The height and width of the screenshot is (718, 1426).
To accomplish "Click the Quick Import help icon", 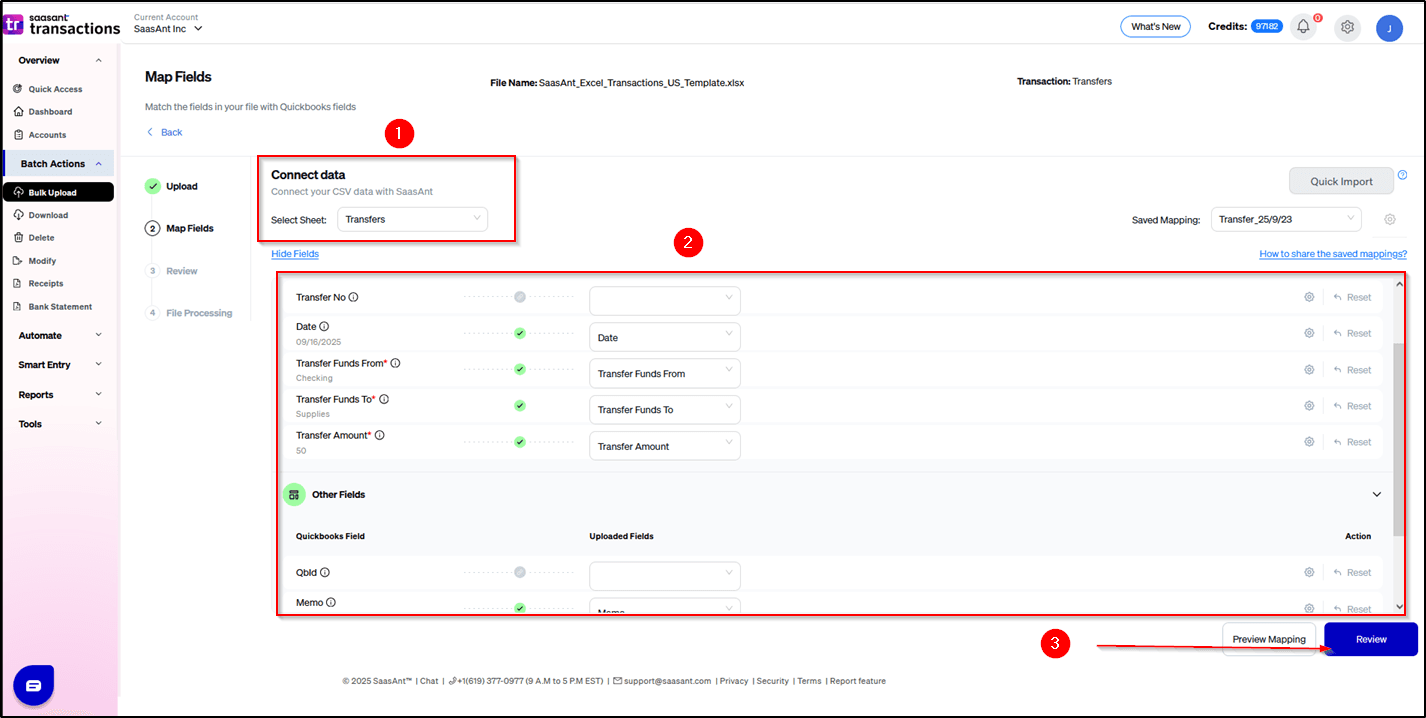I will pyautogui.click(x=1402, y=175).
